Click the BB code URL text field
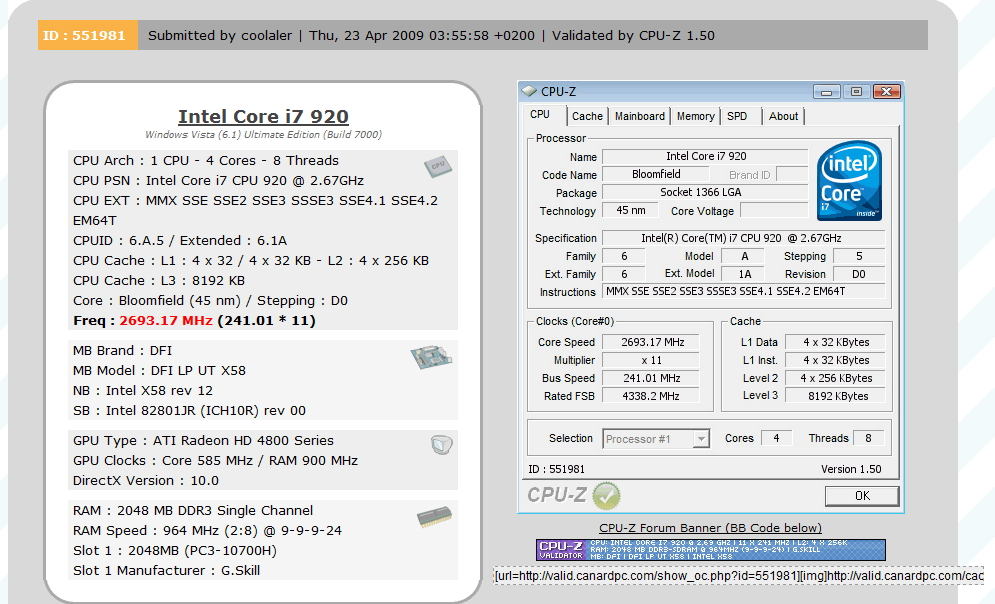Image resolution: width=995 pixels, height=604 pixels. click(739, 575)
